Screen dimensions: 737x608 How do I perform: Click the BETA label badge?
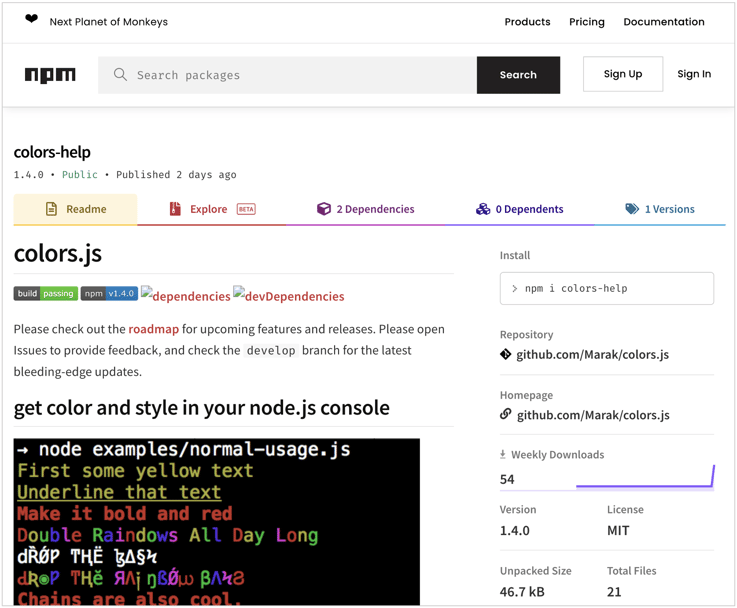click(x=246, y=209)
